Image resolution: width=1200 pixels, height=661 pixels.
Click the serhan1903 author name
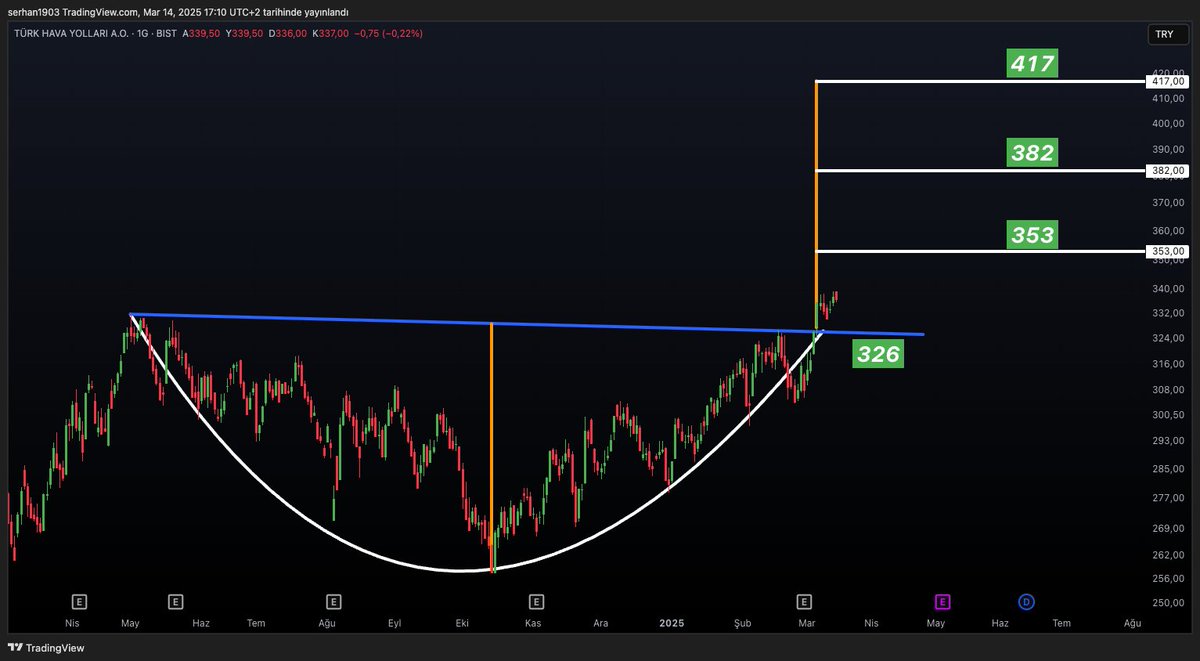(32, 11)
